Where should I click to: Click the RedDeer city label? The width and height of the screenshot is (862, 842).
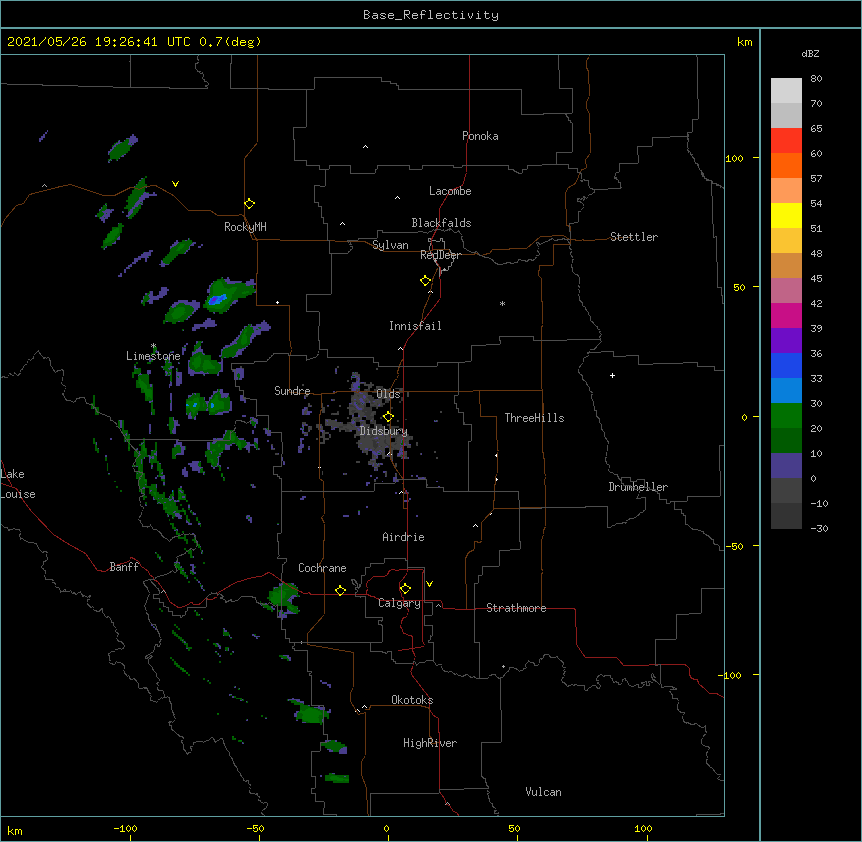(x=441, y=255)
